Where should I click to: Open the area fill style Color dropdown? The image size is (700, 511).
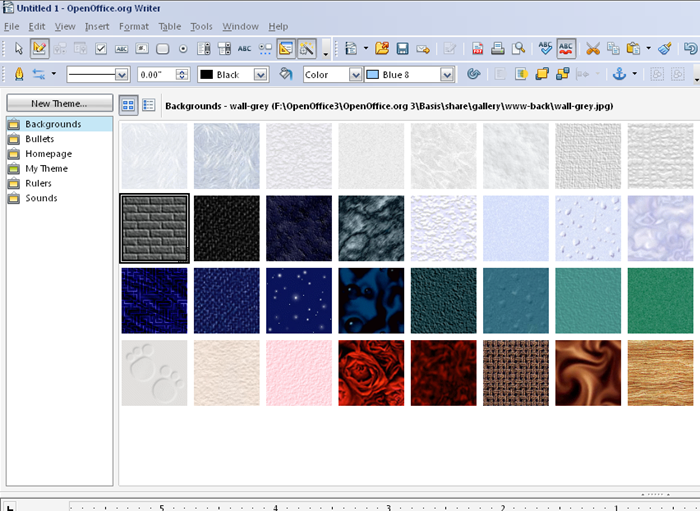pyautogui.click(x=354, y=75)
